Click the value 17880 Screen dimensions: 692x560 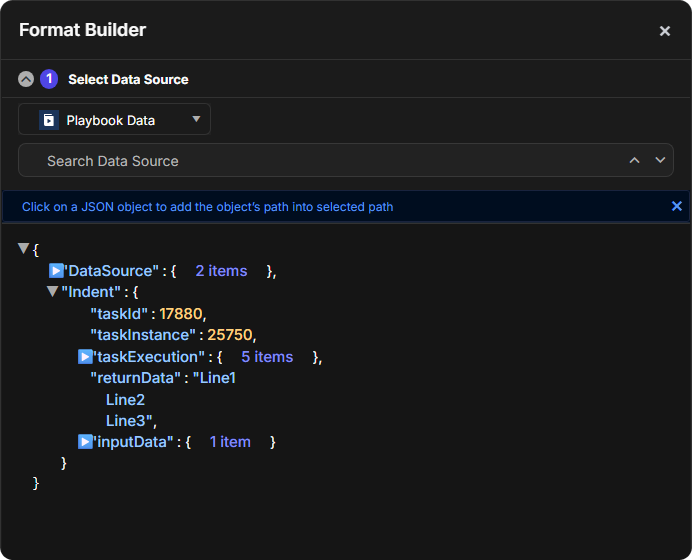pyautogui.click(x=181, y=314)
